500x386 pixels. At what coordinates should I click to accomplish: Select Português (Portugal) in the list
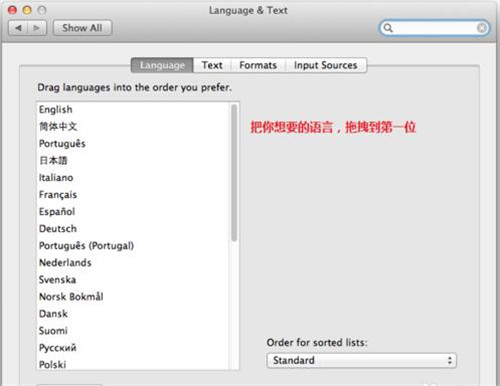[133, 246]
